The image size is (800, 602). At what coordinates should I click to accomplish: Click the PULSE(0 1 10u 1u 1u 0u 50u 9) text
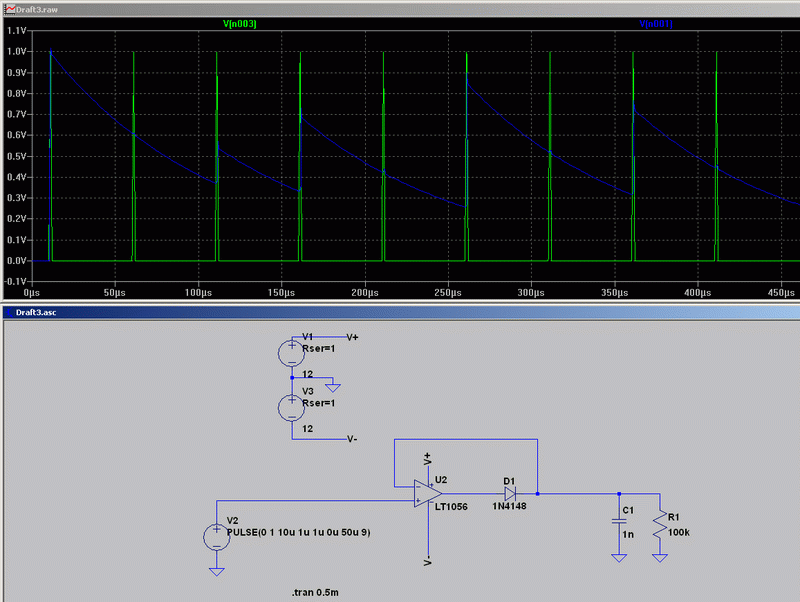(x=298, y=532)
